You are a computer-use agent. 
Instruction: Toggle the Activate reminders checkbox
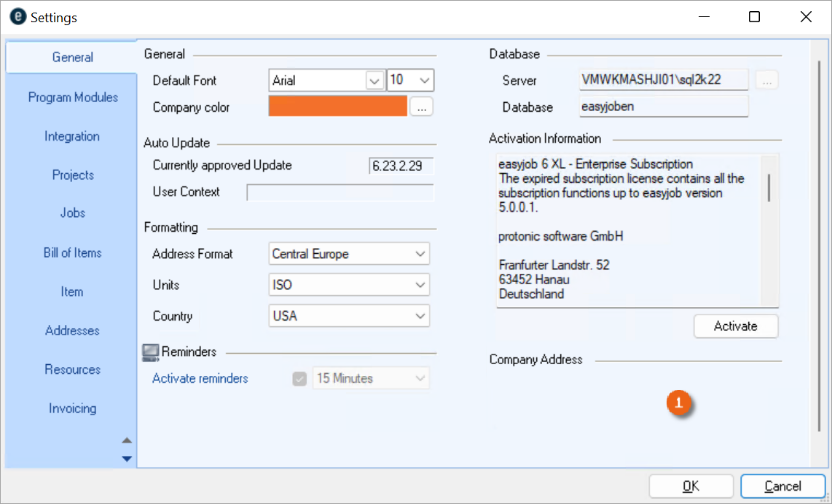(299, 379)
